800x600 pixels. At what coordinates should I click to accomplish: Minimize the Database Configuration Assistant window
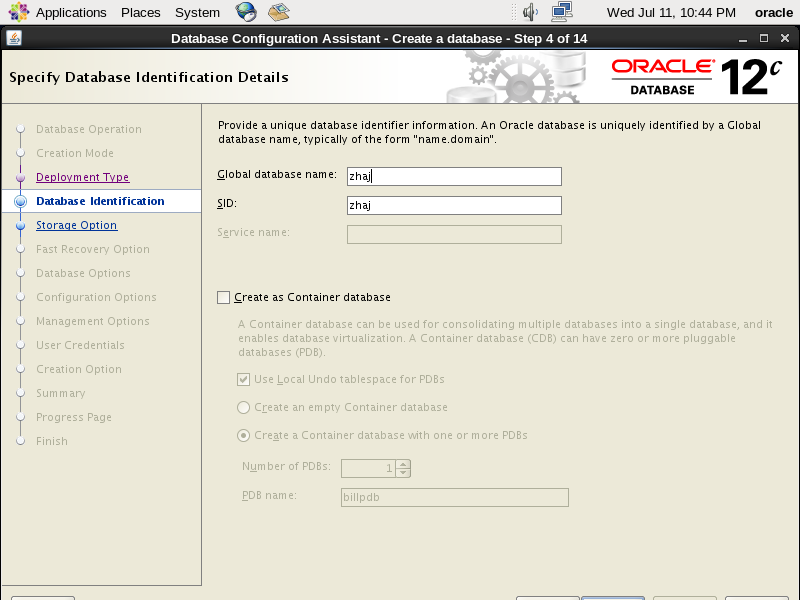[743, 39]
